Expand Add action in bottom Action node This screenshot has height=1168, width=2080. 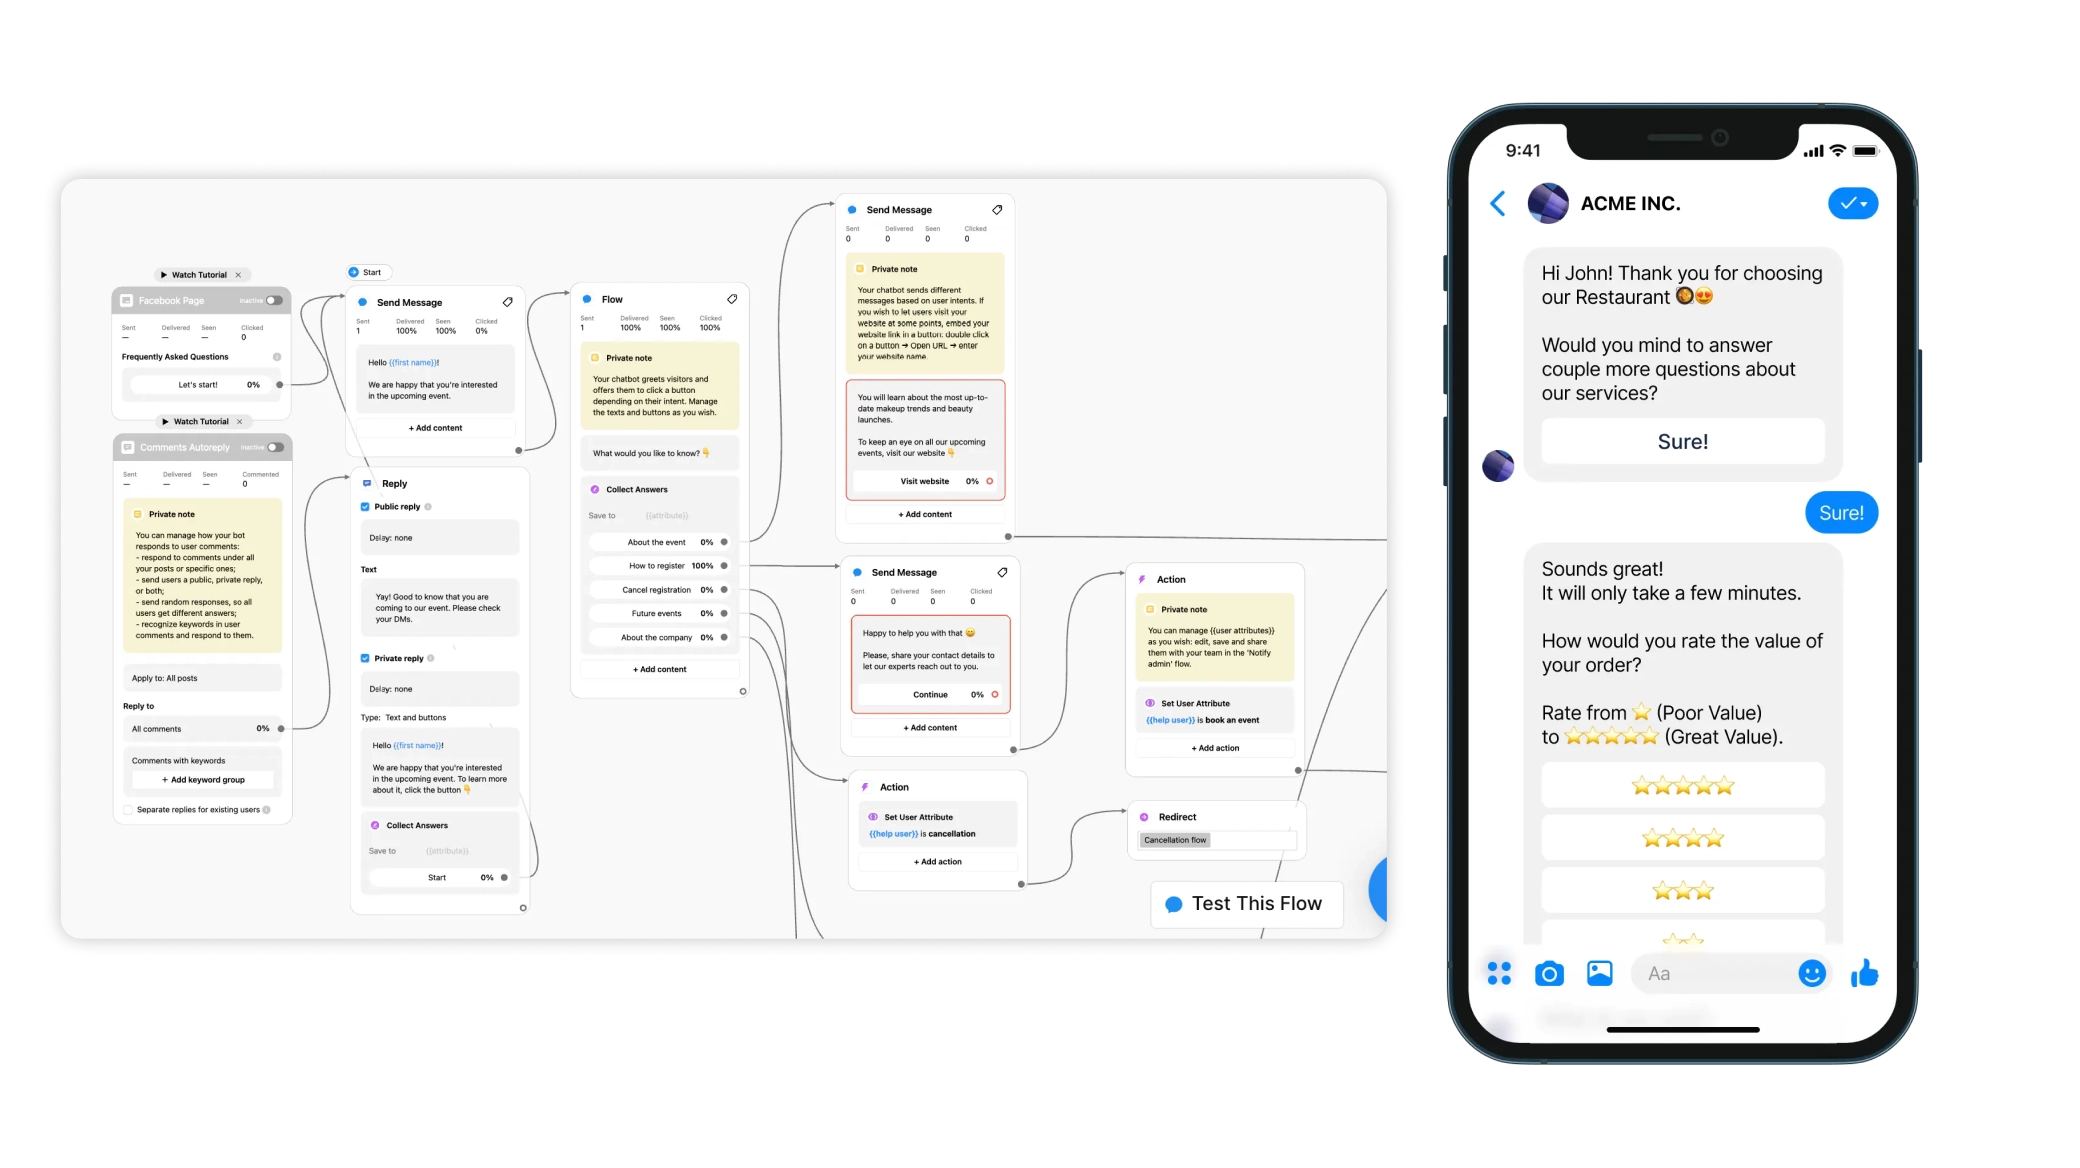[x=939, y=861]
